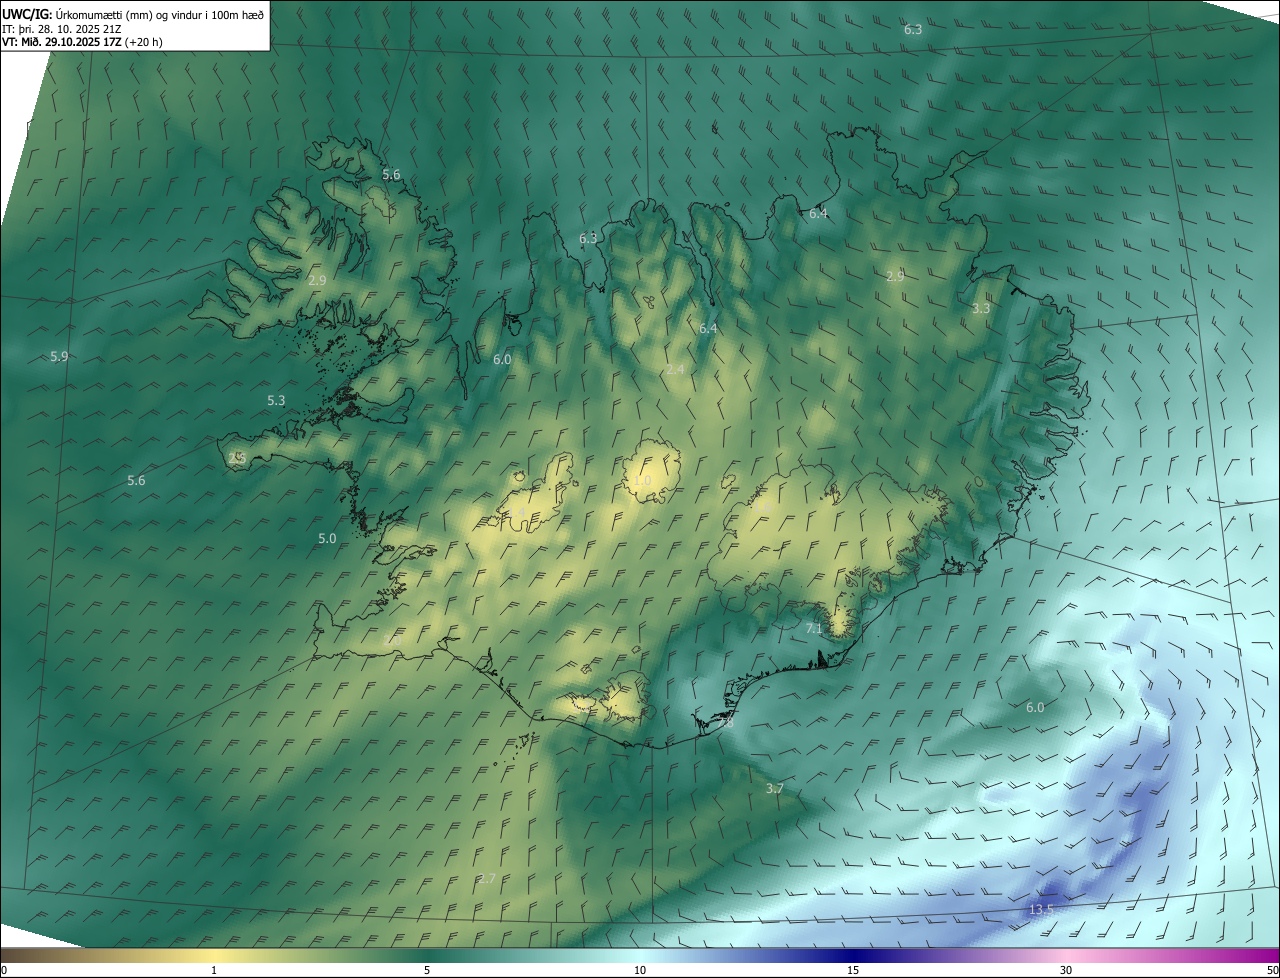Click the 2.9 value in the Westfjords
This screenshot has width=1280, height=978.
(x=317, y=280)
